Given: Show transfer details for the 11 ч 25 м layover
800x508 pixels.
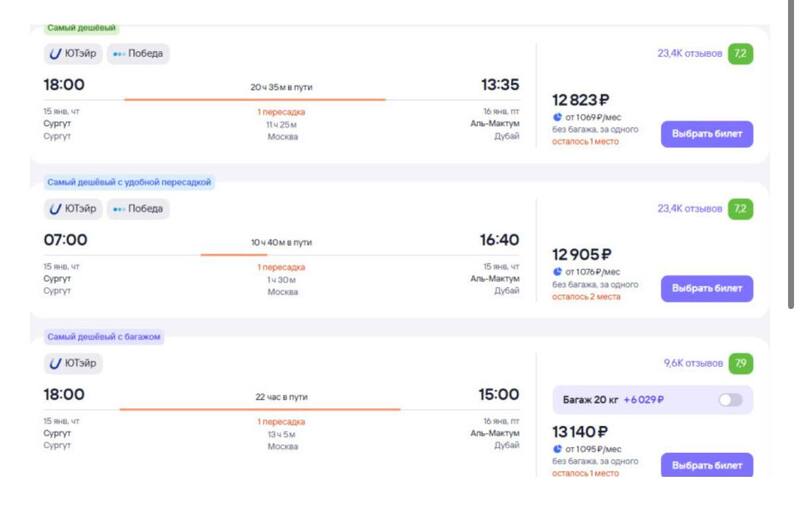Looking at the screenshot, I should coord(281,124).
